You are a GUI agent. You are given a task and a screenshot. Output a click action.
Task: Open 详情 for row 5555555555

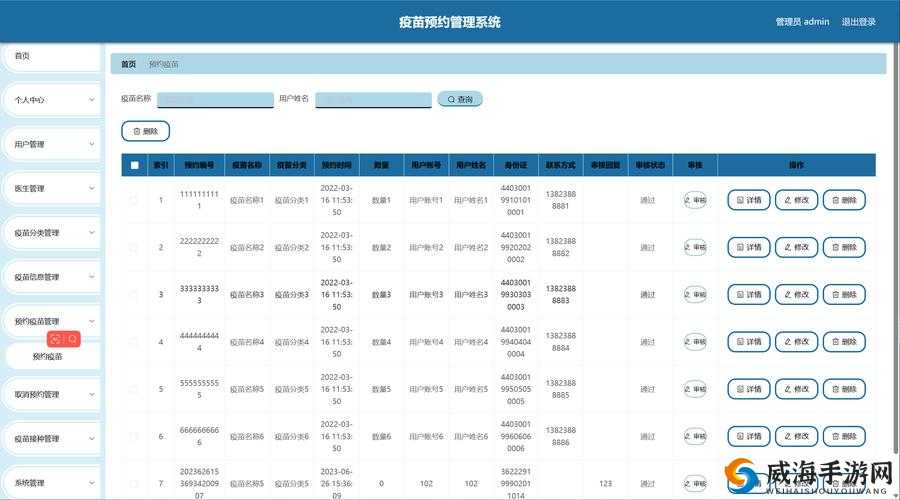coord(748,389)
